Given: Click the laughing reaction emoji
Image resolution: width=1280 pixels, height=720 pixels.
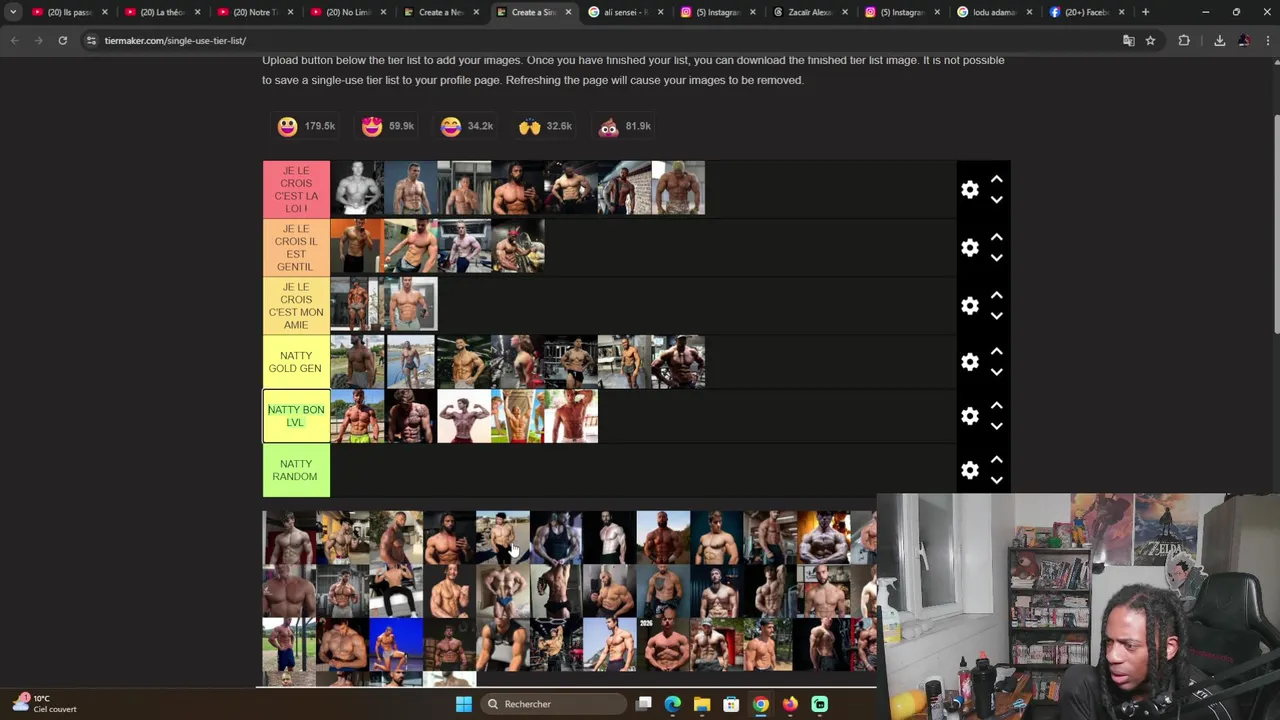Looking at the screenshot, I should [451, 126].
